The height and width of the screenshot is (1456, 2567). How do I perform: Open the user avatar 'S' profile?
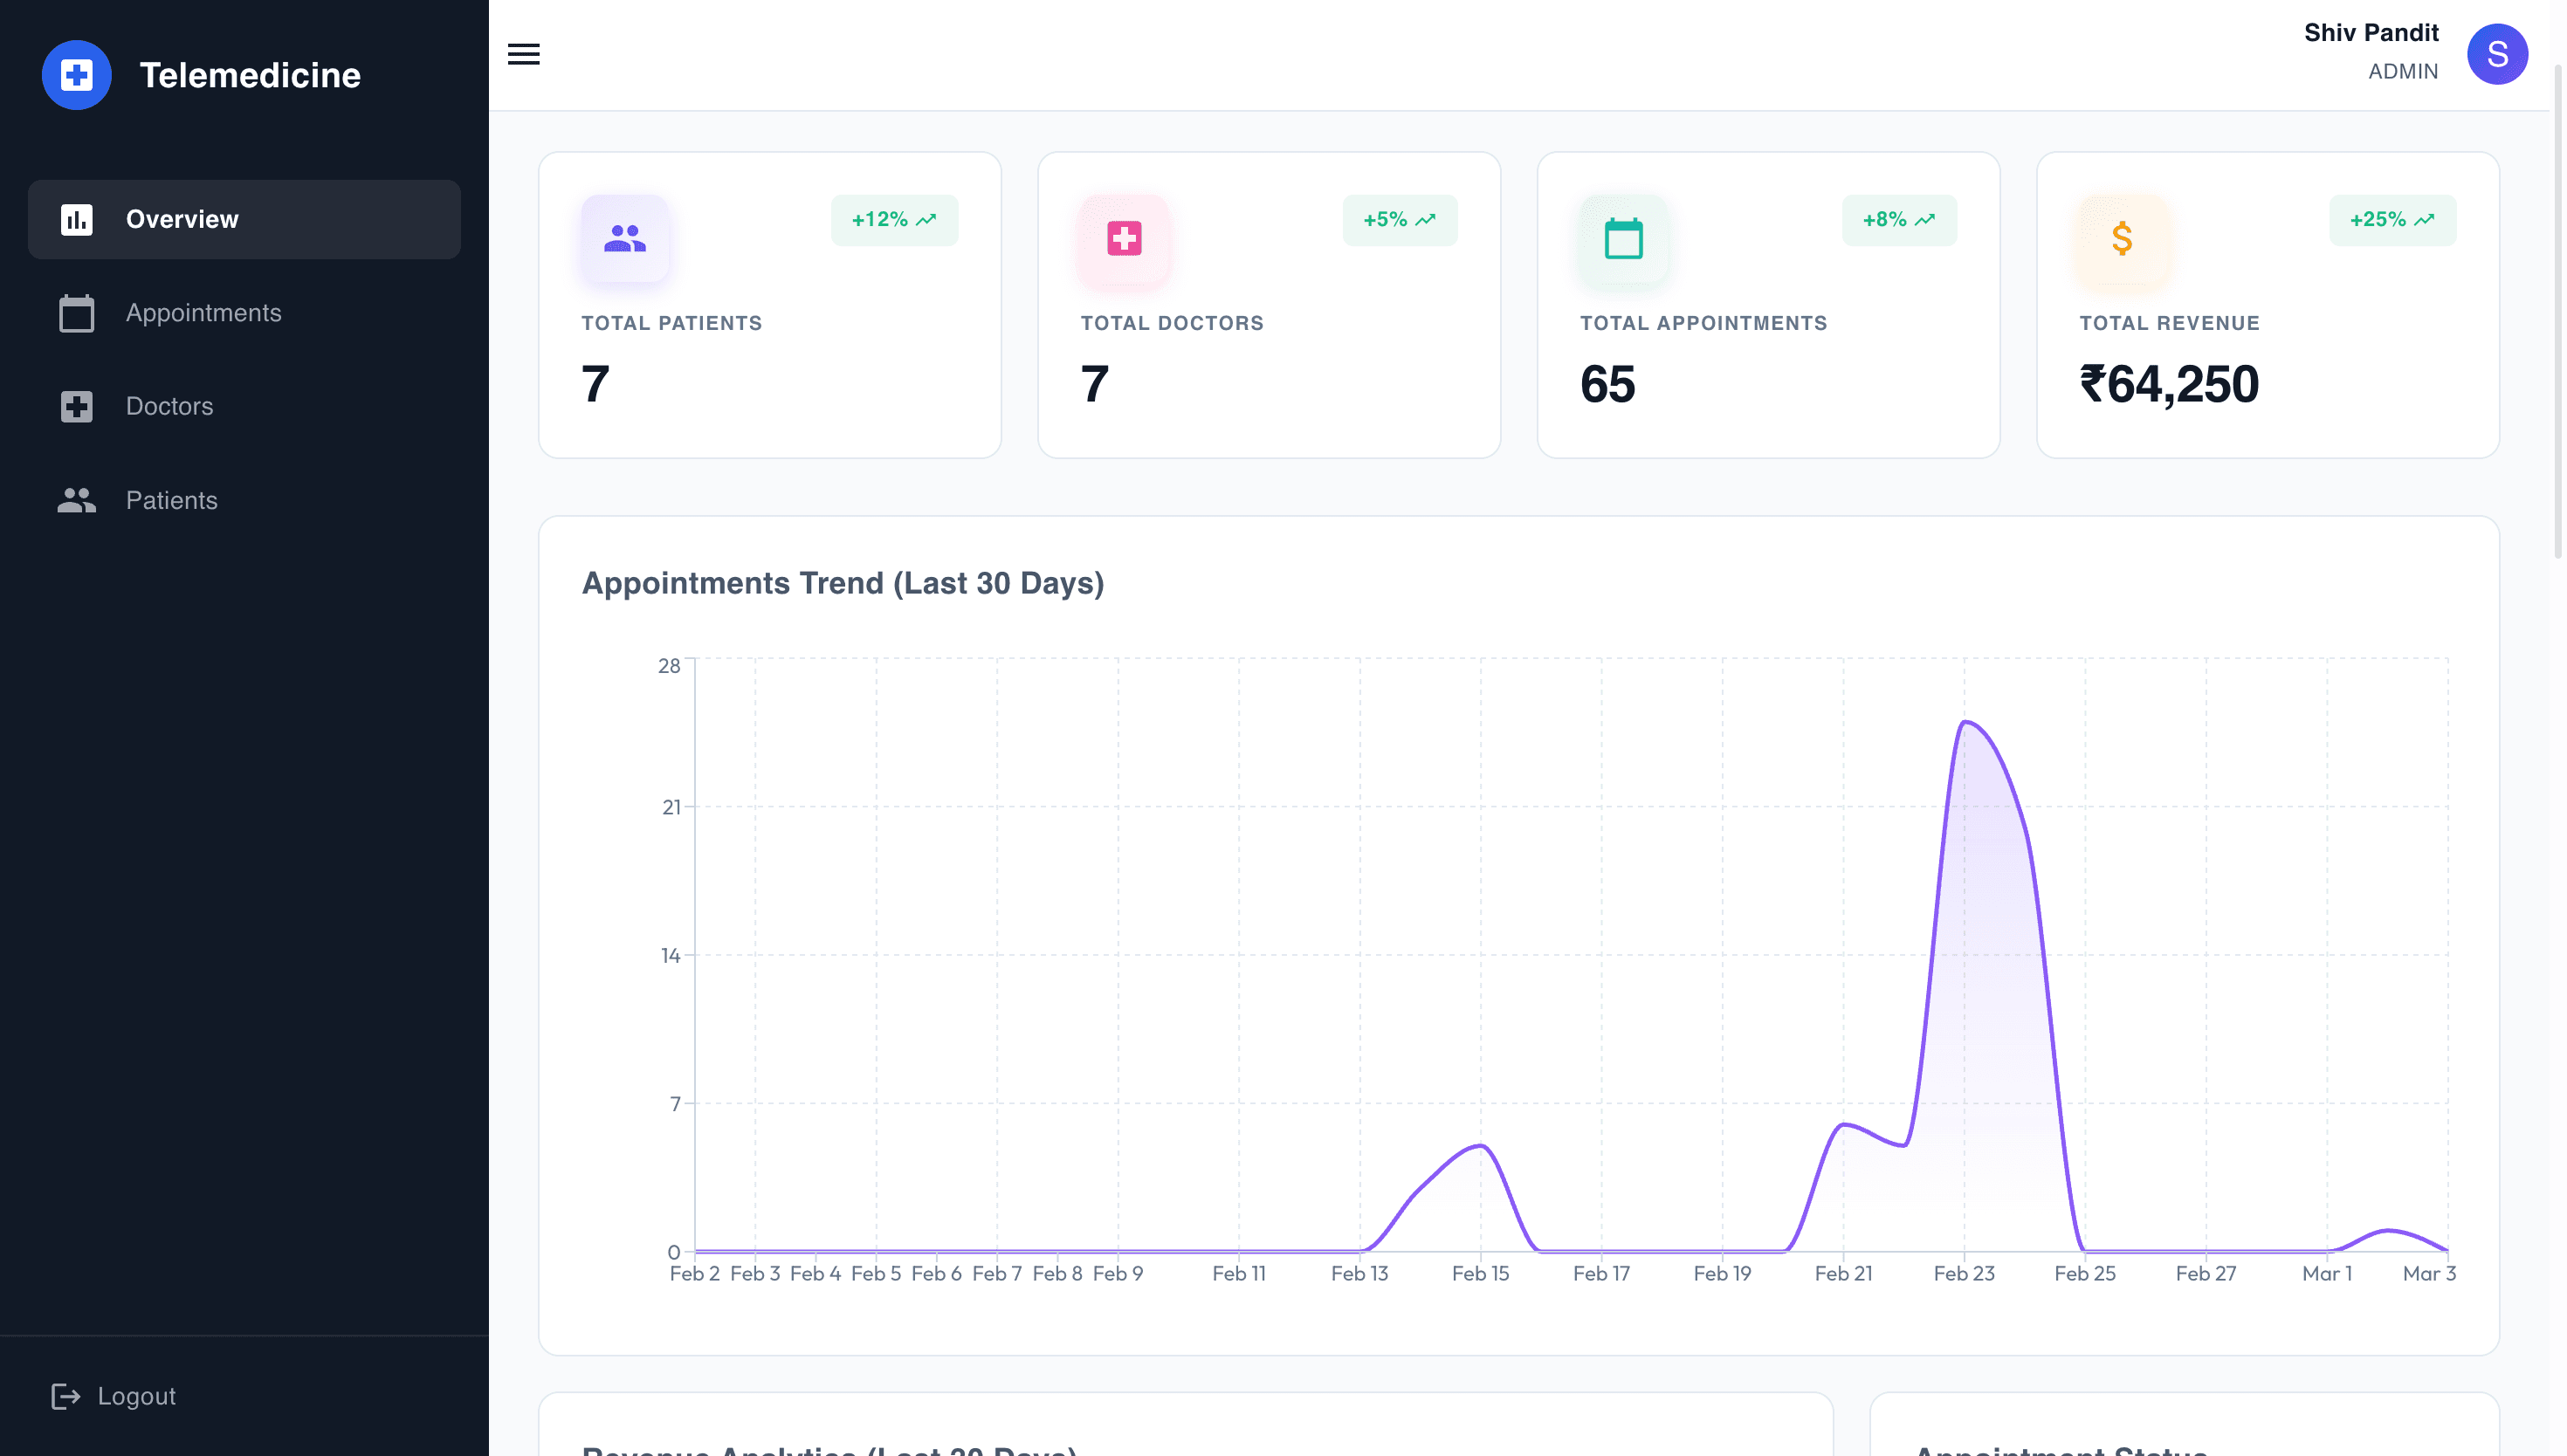(x=2497, y=54)
